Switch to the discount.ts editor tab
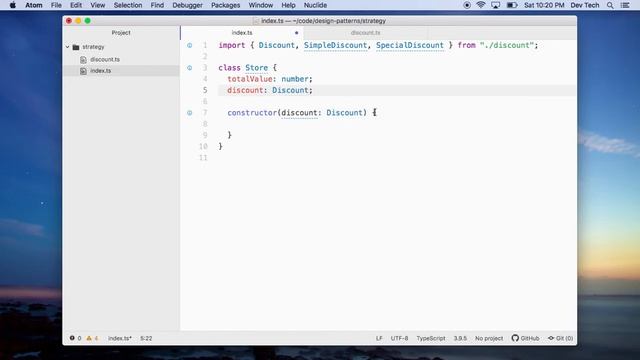640x360 pixels. click(365, 33)
